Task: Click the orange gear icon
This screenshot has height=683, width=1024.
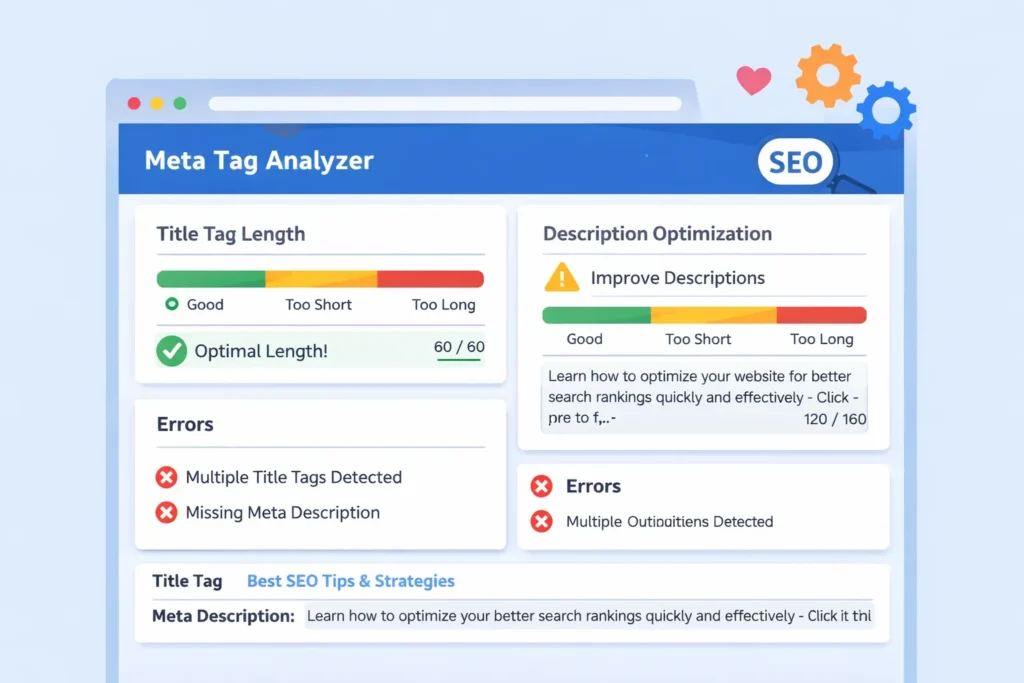Action: click(x=828, y=75)
